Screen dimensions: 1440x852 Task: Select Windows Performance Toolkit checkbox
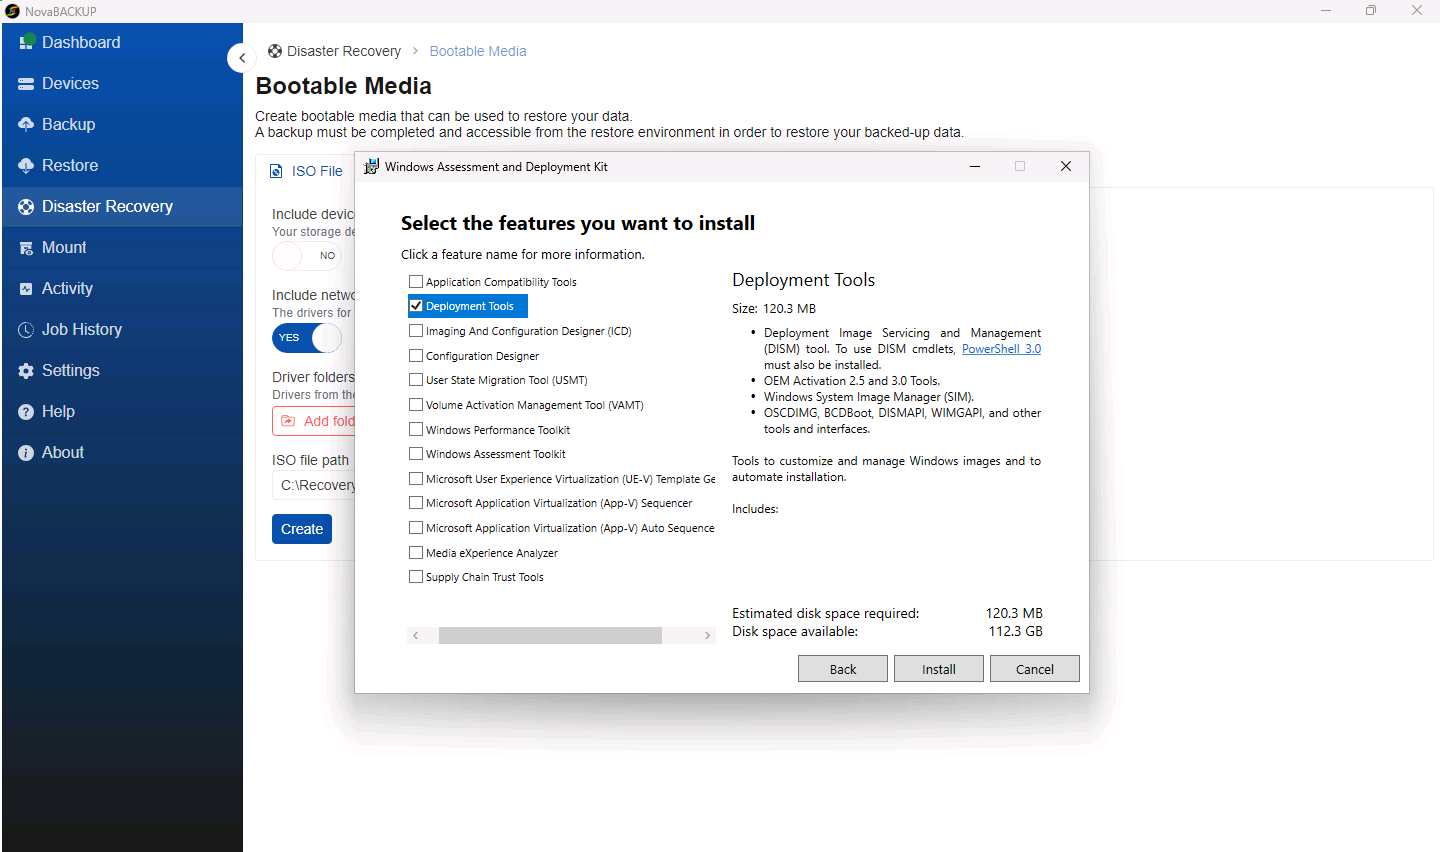click(416, 429)
